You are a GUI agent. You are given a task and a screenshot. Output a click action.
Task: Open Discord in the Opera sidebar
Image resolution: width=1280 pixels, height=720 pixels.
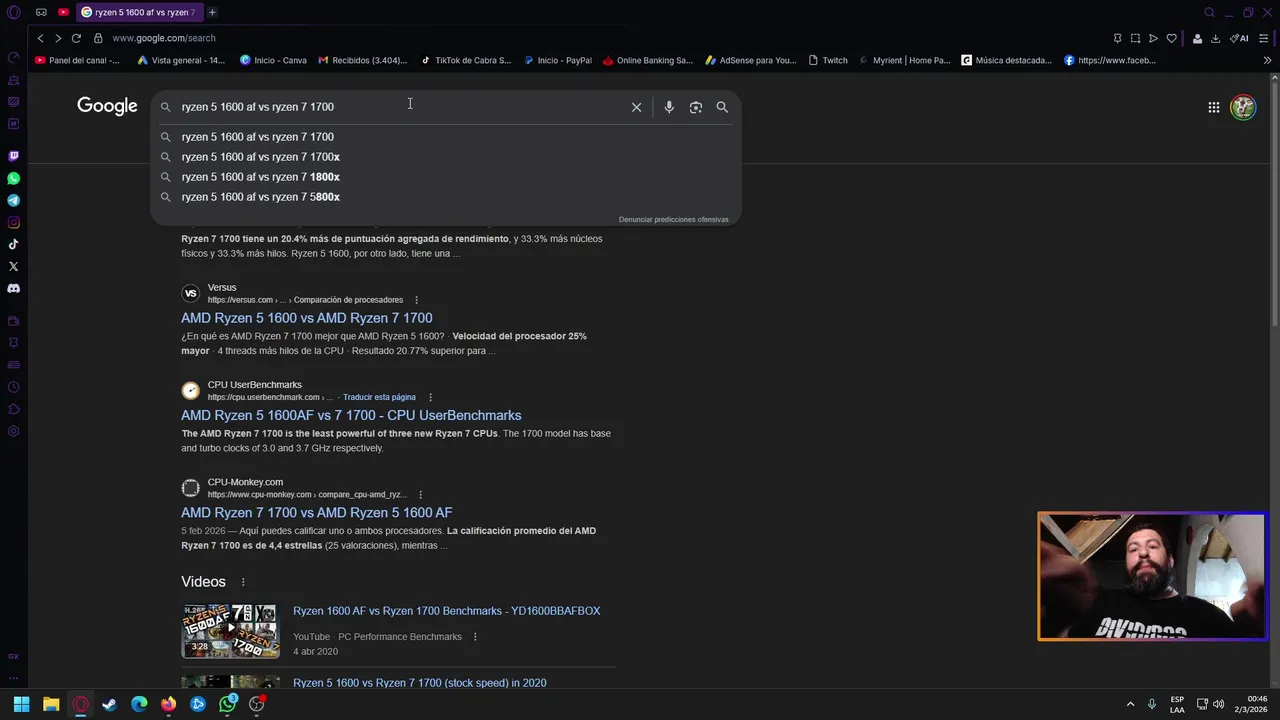coord(13,288)
